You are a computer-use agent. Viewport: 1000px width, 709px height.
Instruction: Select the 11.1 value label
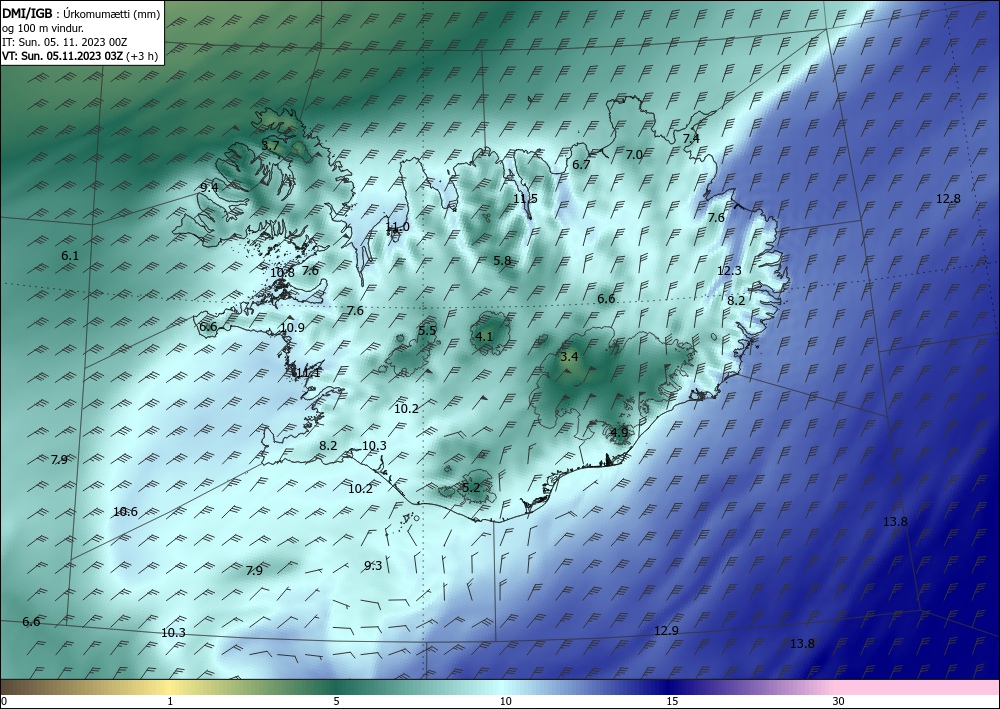pos(308,373)
